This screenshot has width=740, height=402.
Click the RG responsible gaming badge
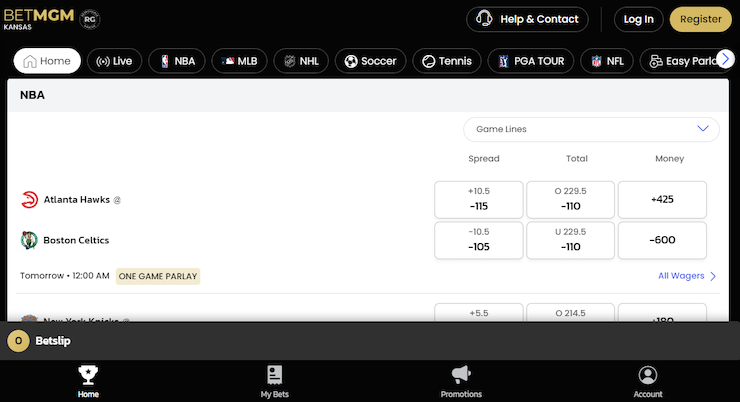tap(89, 19)
